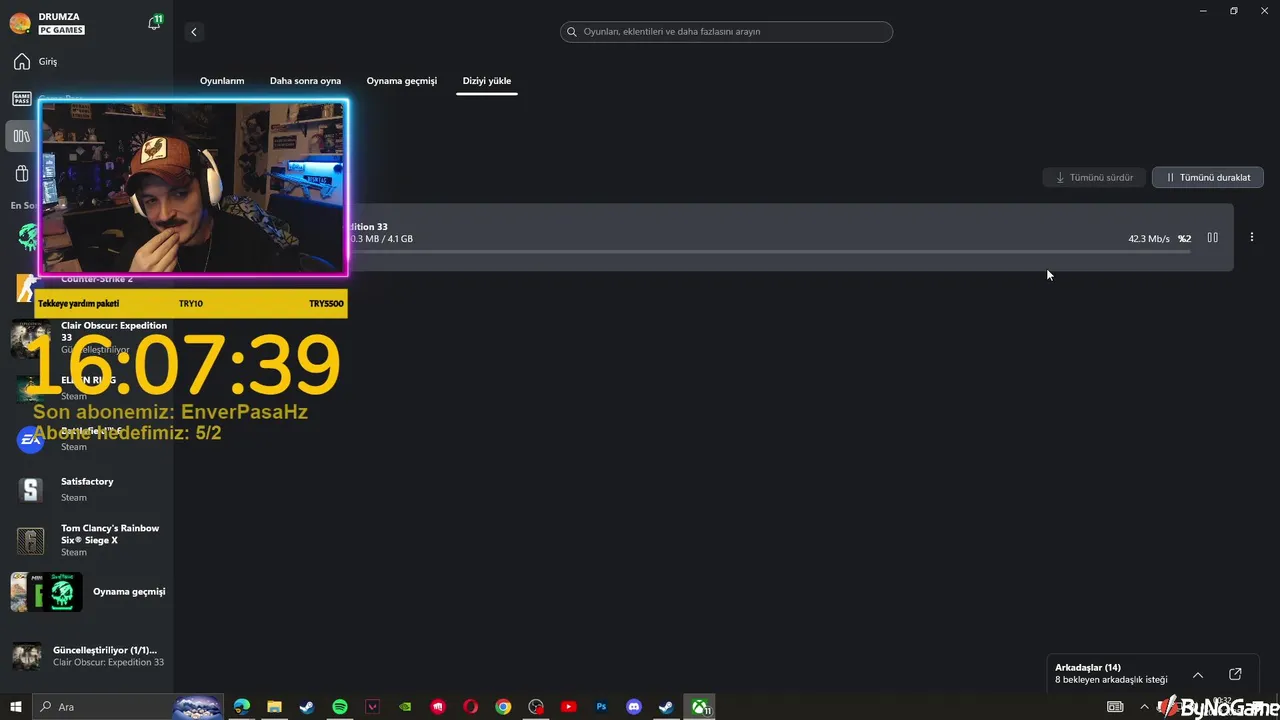The height and width of the screenshot is (720, 1280).
Task: Click the Satisfactory game icon in sidebar
Action: 30,489
